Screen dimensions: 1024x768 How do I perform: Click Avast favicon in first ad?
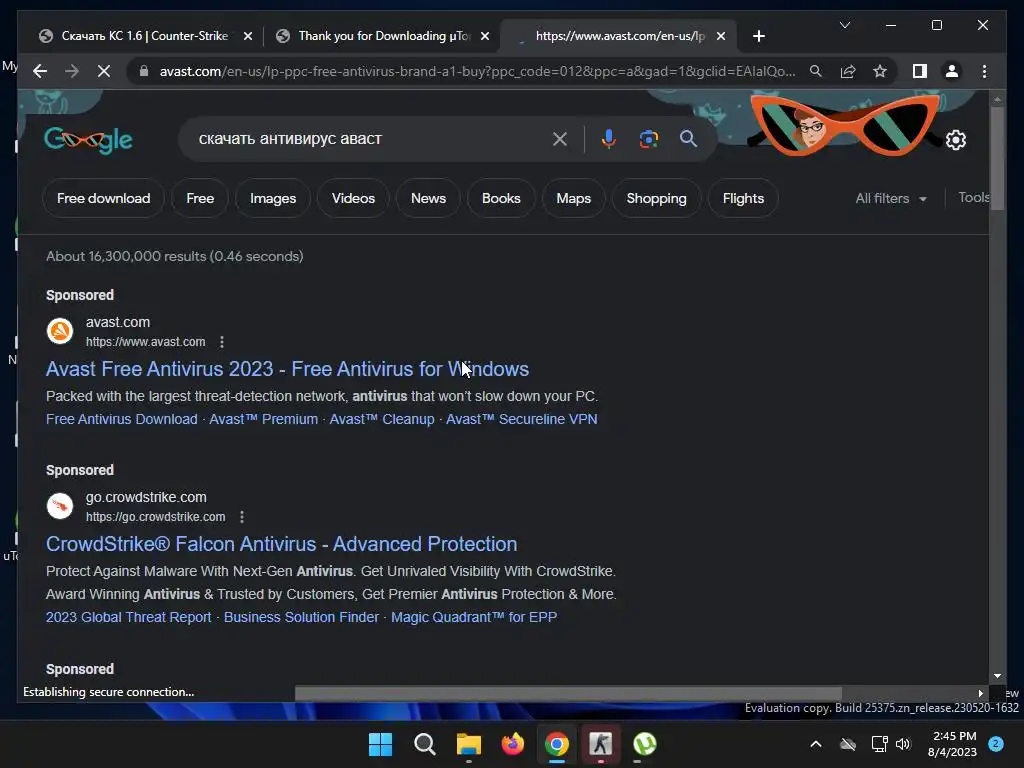click(59, 331)
